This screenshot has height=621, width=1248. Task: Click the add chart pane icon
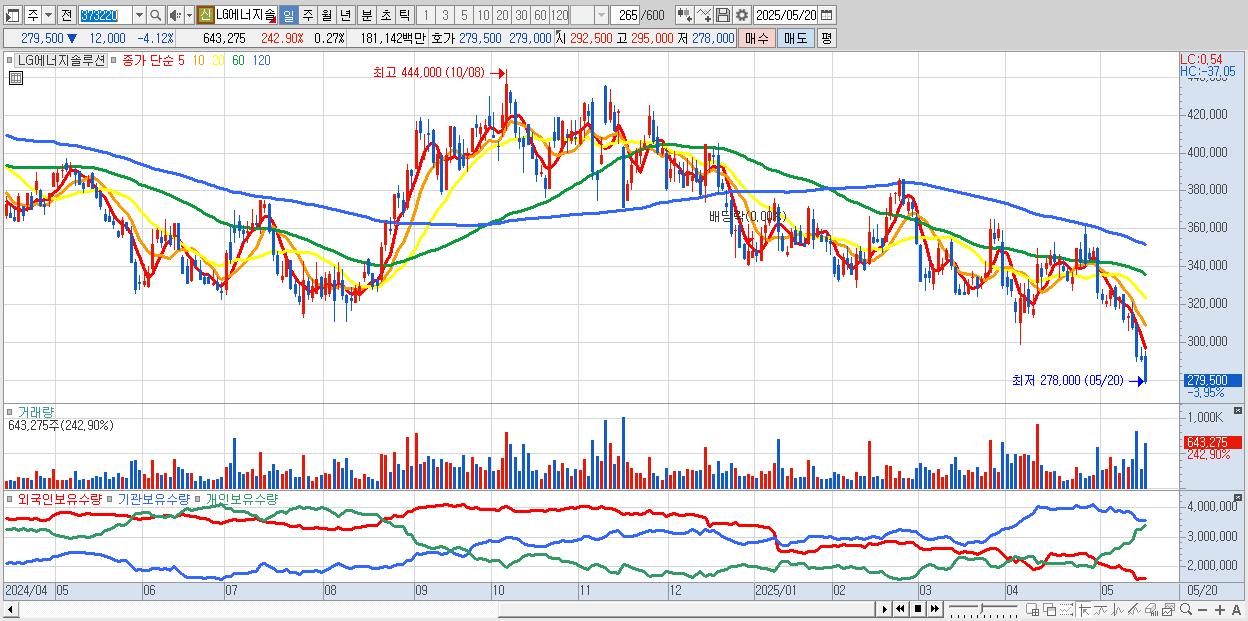click(1032, 610)
